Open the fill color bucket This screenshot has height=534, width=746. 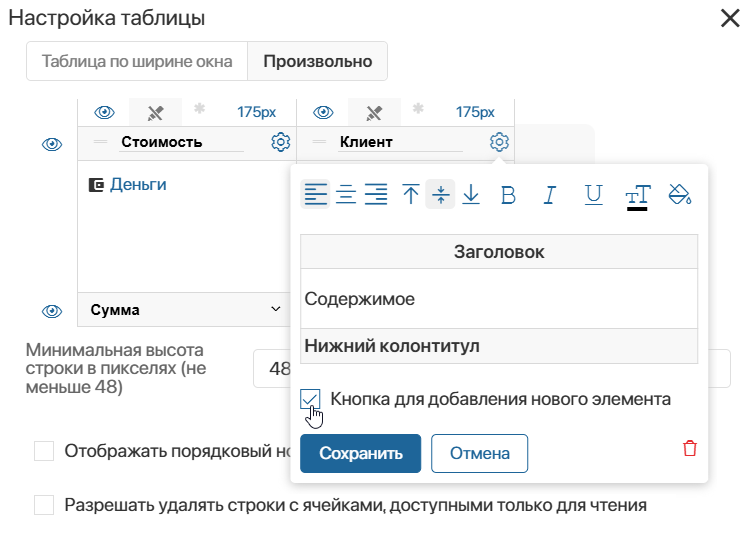point(680,194)
